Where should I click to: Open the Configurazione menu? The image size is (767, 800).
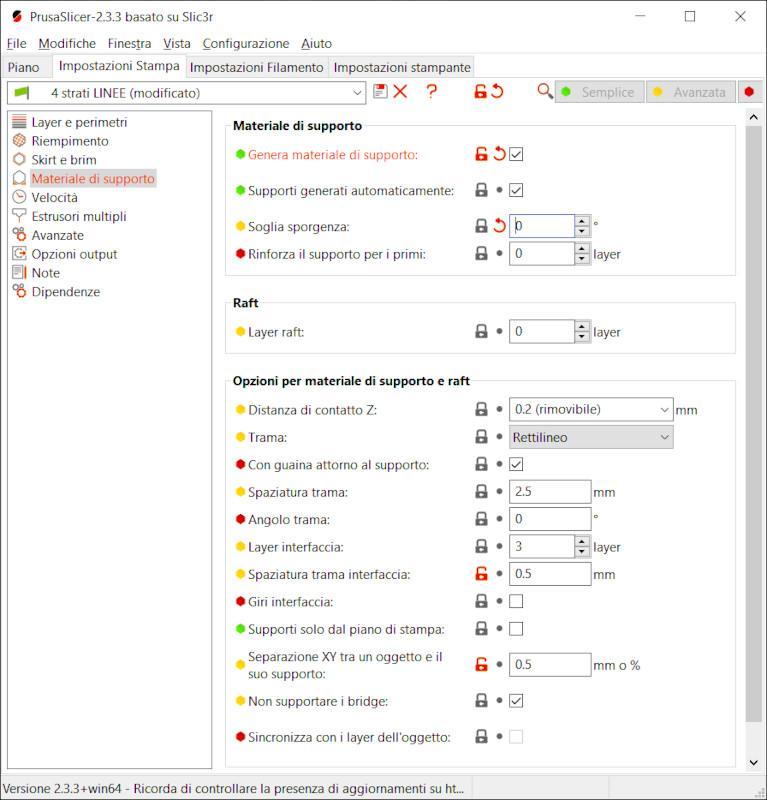[245, 43]
